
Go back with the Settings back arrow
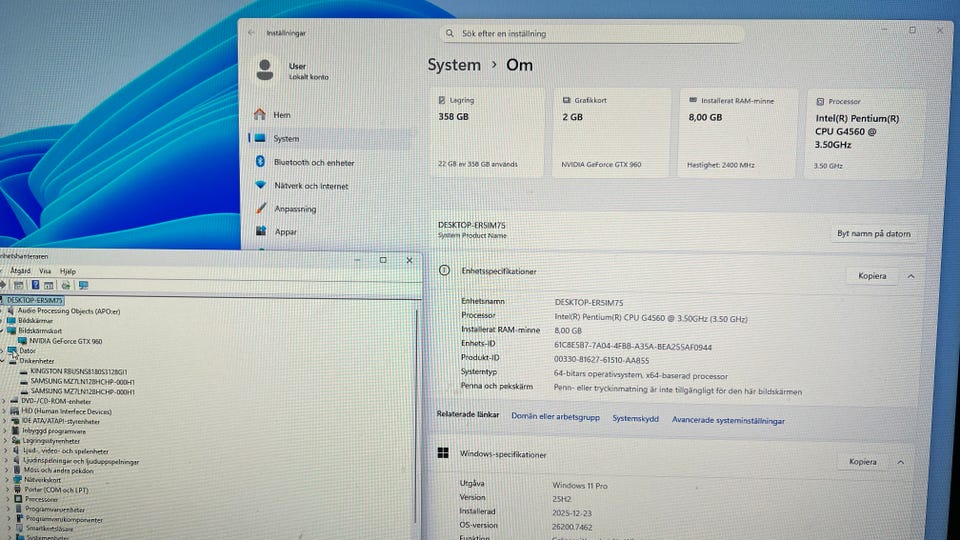coord(251,32)
